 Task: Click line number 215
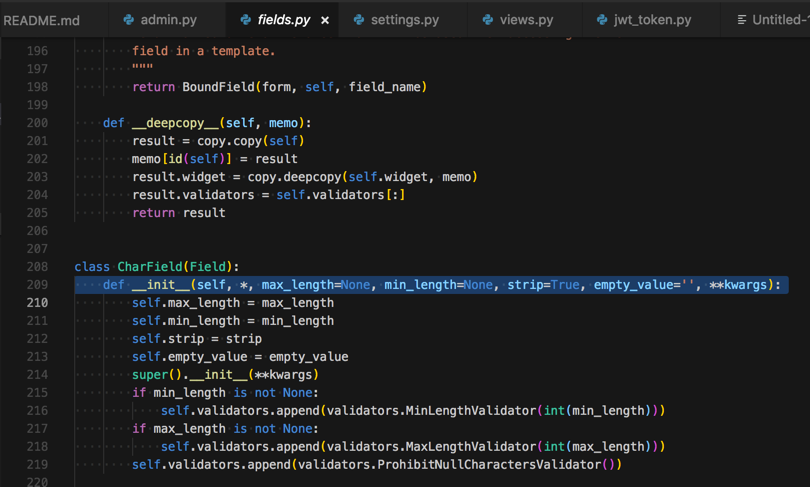pos(37,392)
